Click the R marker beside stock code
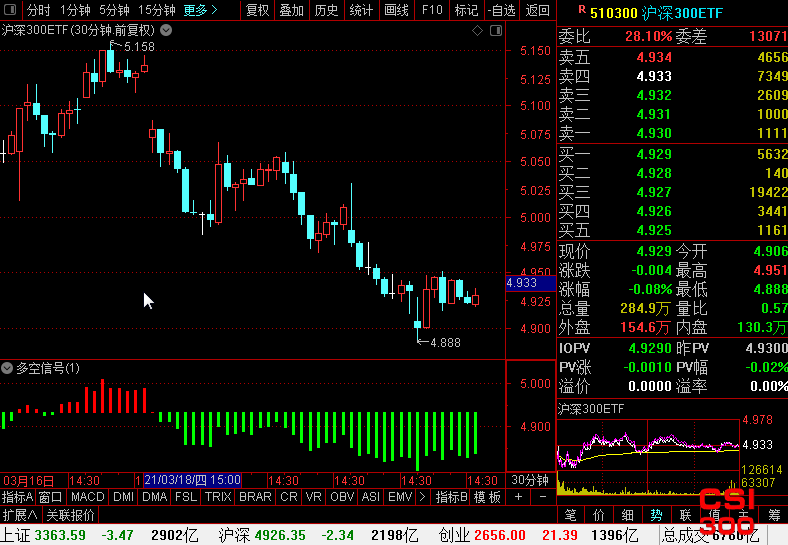Screen dimensions: 788x545 582,9
